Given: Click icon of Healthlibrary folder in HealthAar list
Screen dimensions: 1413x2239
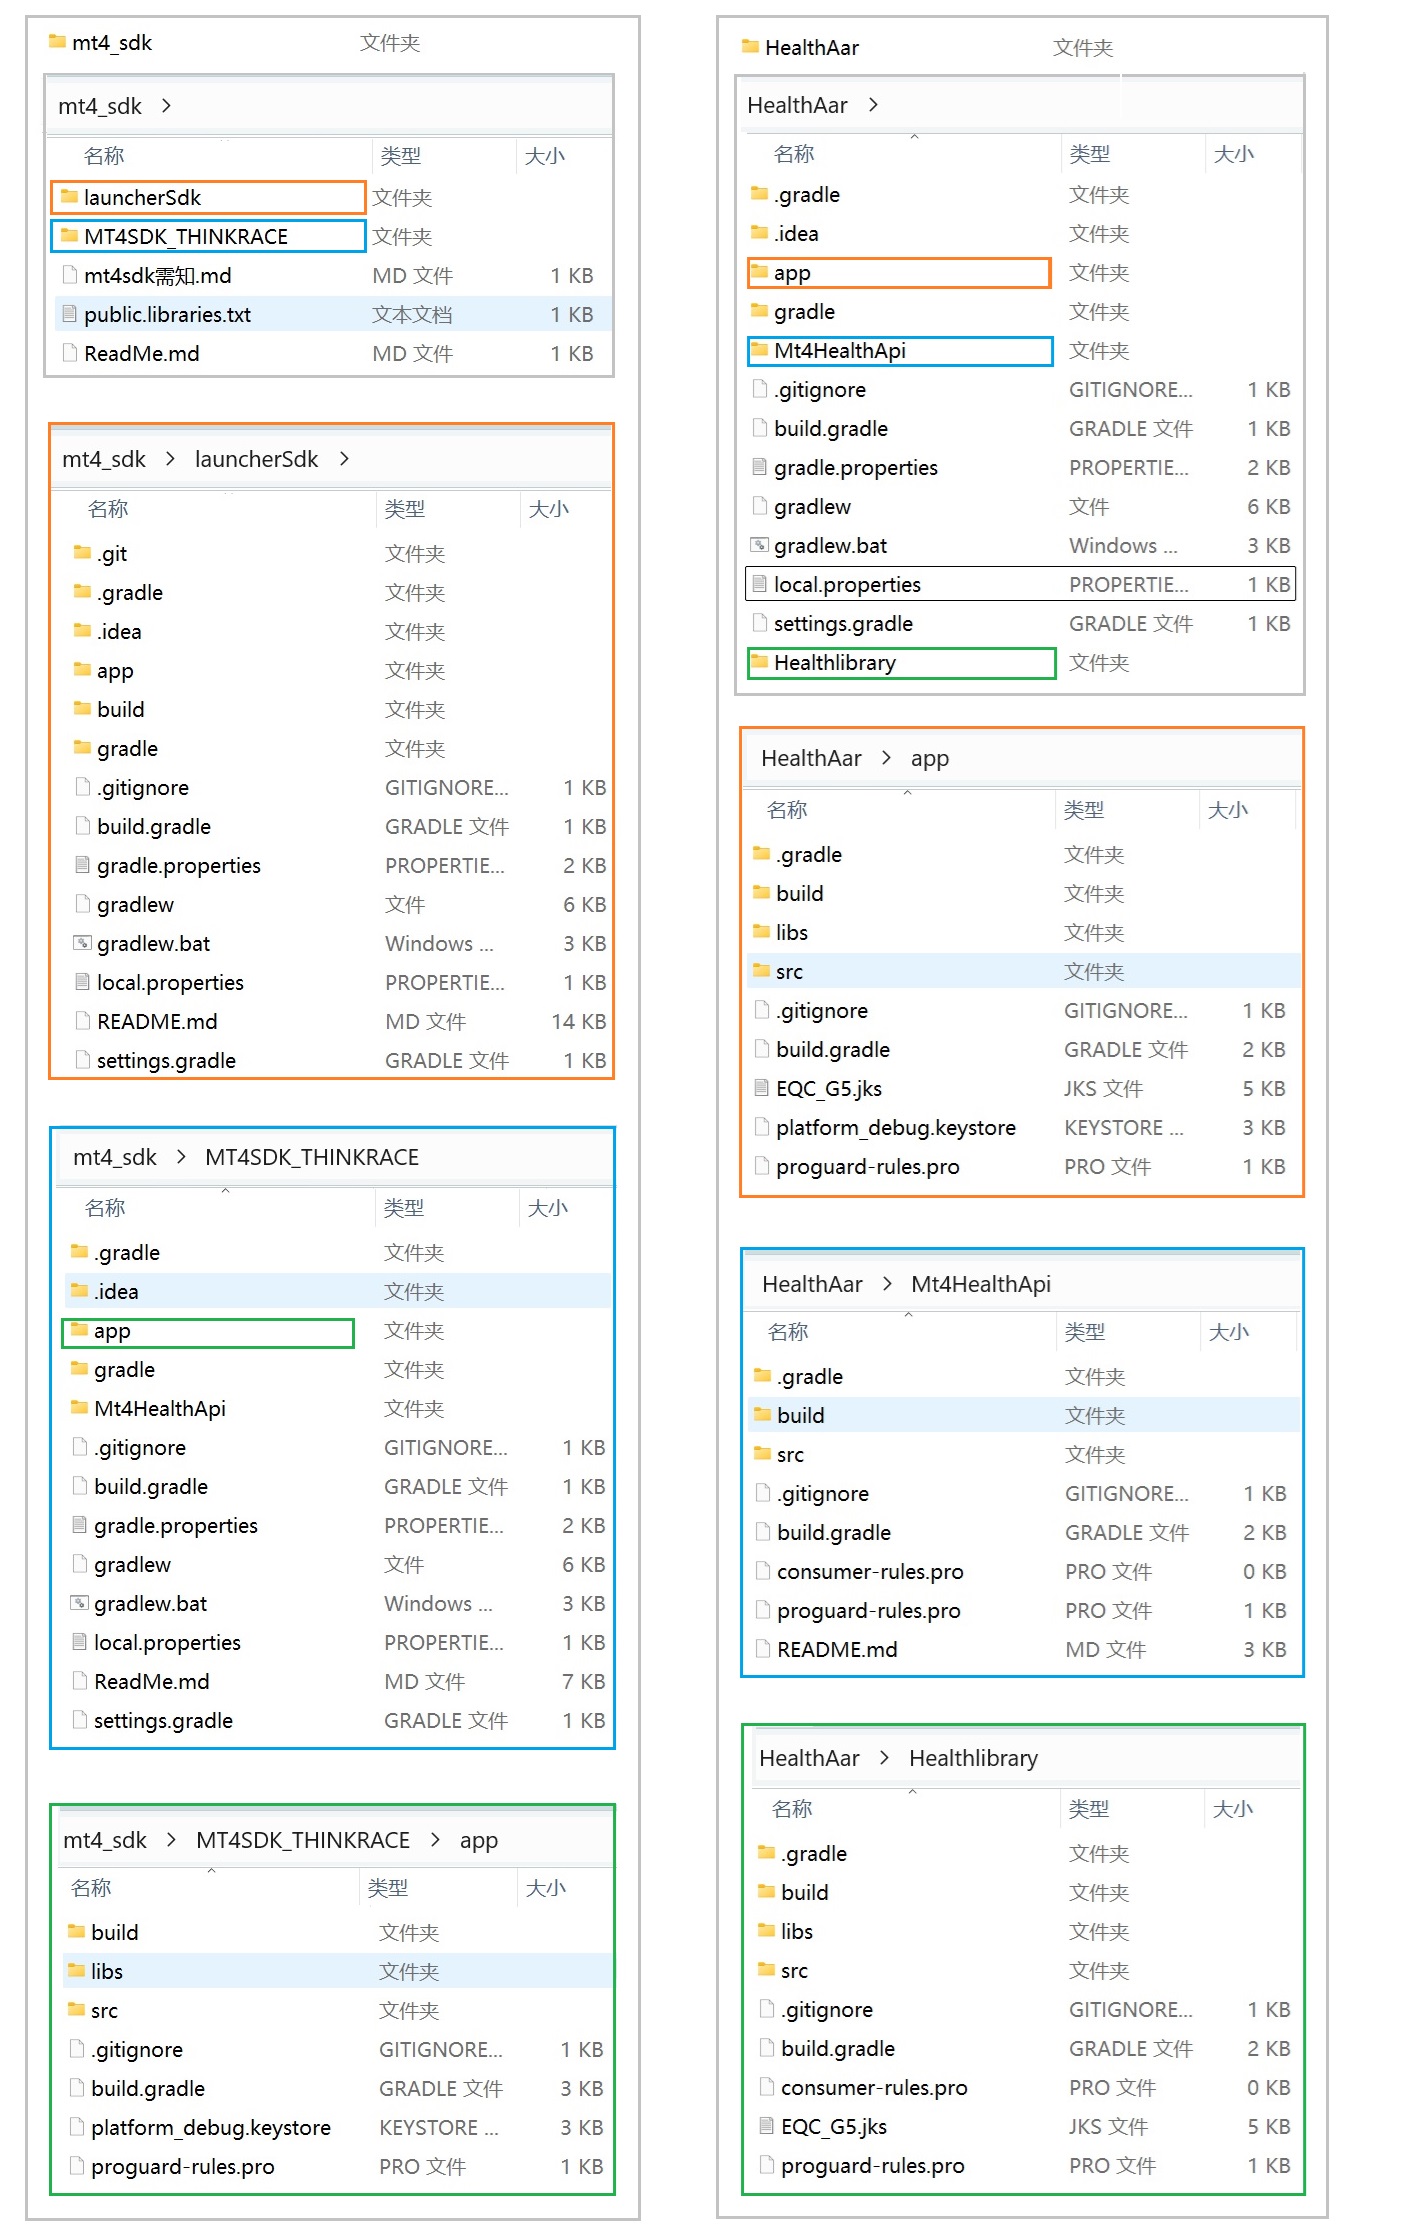Looking at the screenshot, I should pyautogui.click(x=759, y=662).
